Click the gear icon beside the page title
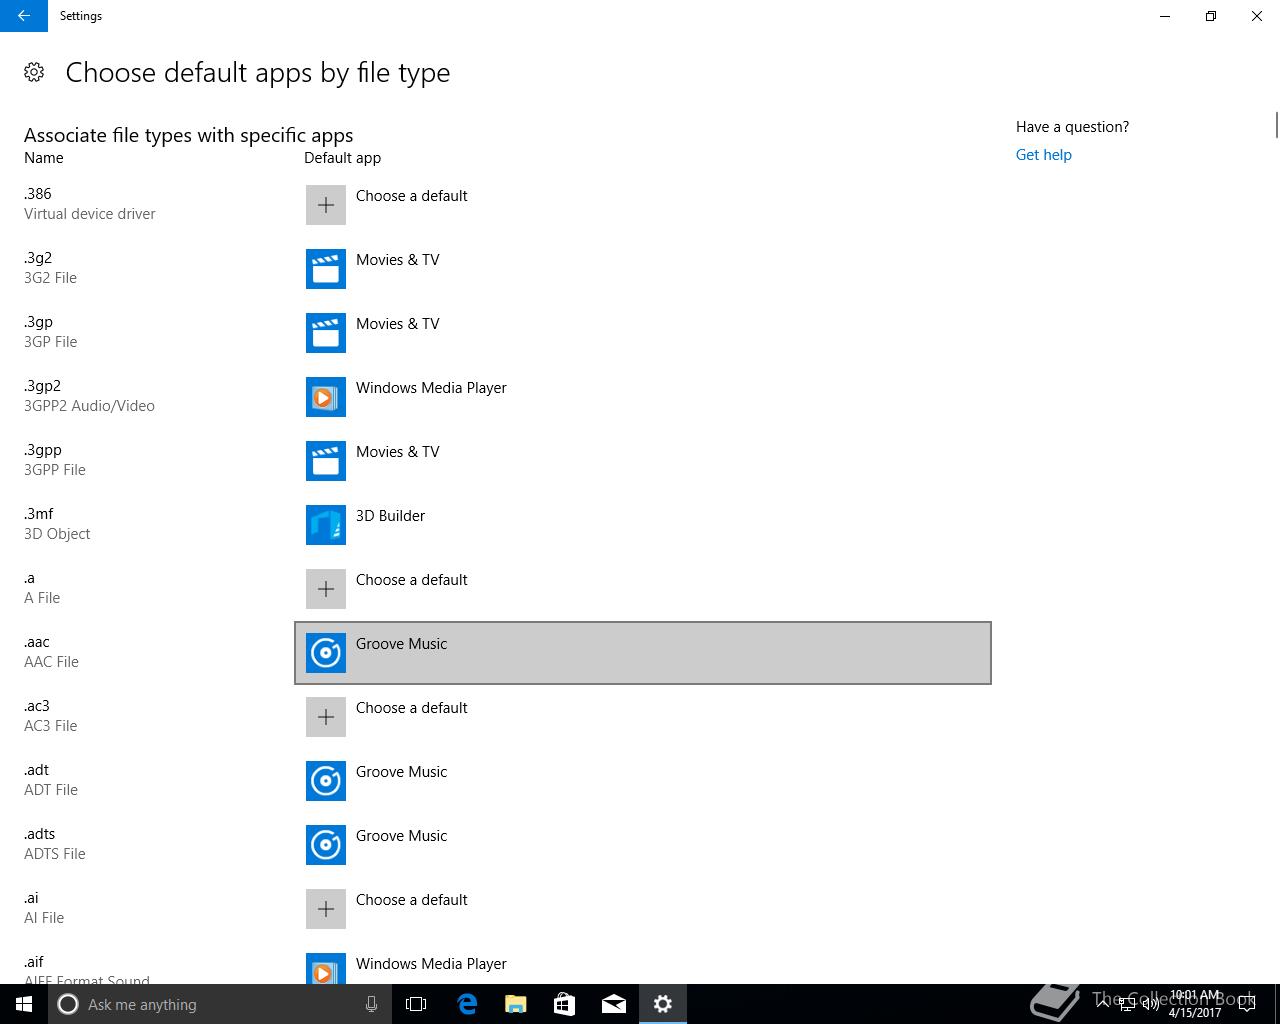1280x1024 pixels. [34, 72]
